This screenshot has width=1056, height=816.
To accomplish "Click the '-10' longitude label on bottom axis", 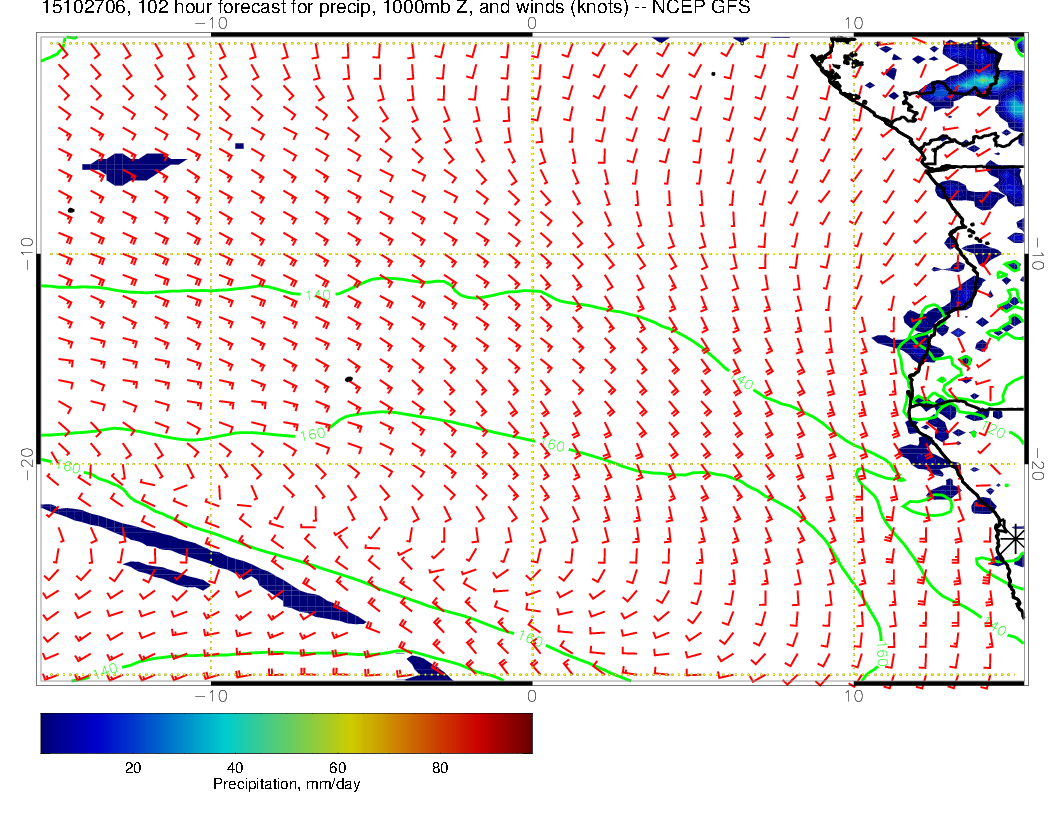I will click(x=211, y=696).
